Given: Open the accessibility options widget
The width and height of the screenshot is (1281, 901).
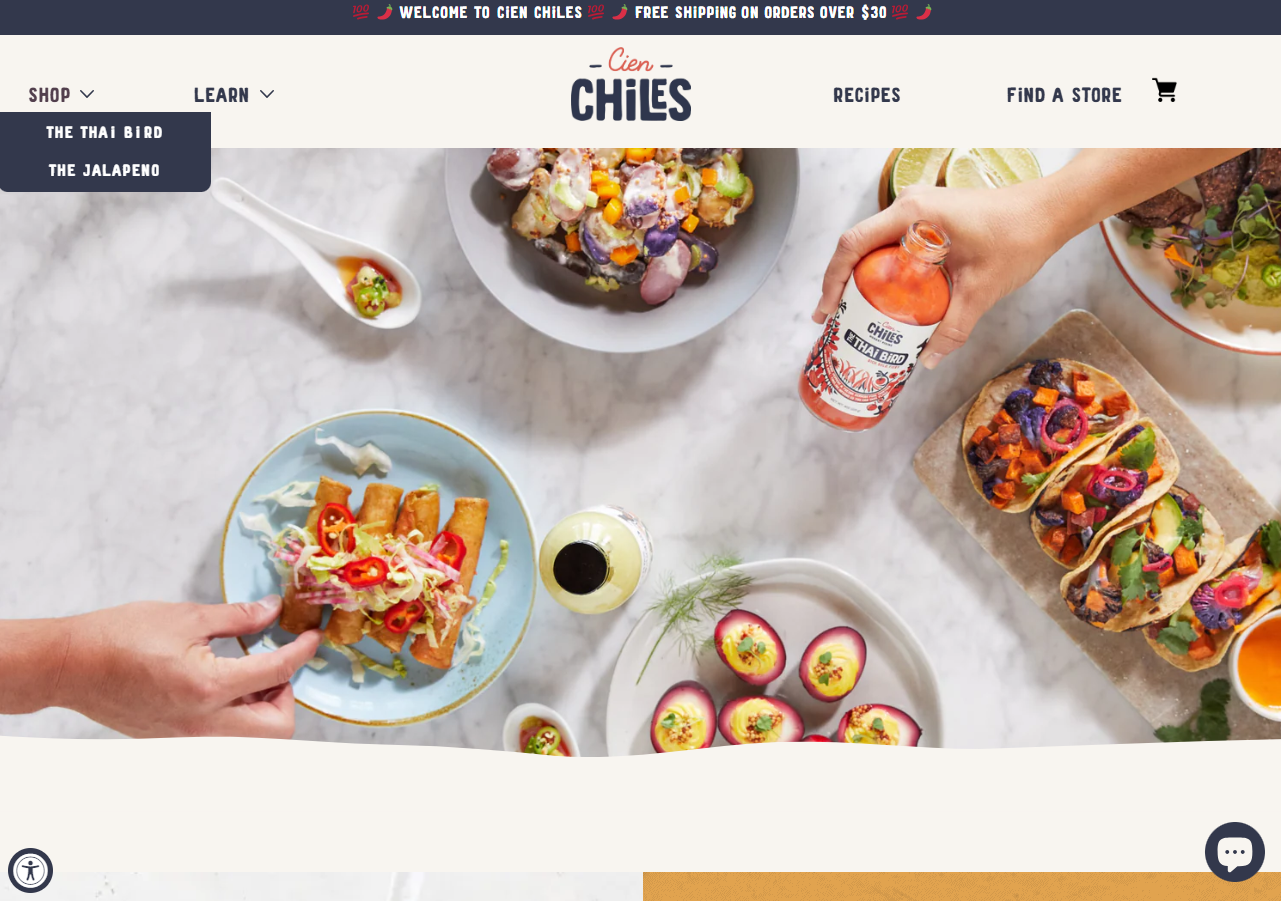Looking at the screenshot, I should 30,870.
